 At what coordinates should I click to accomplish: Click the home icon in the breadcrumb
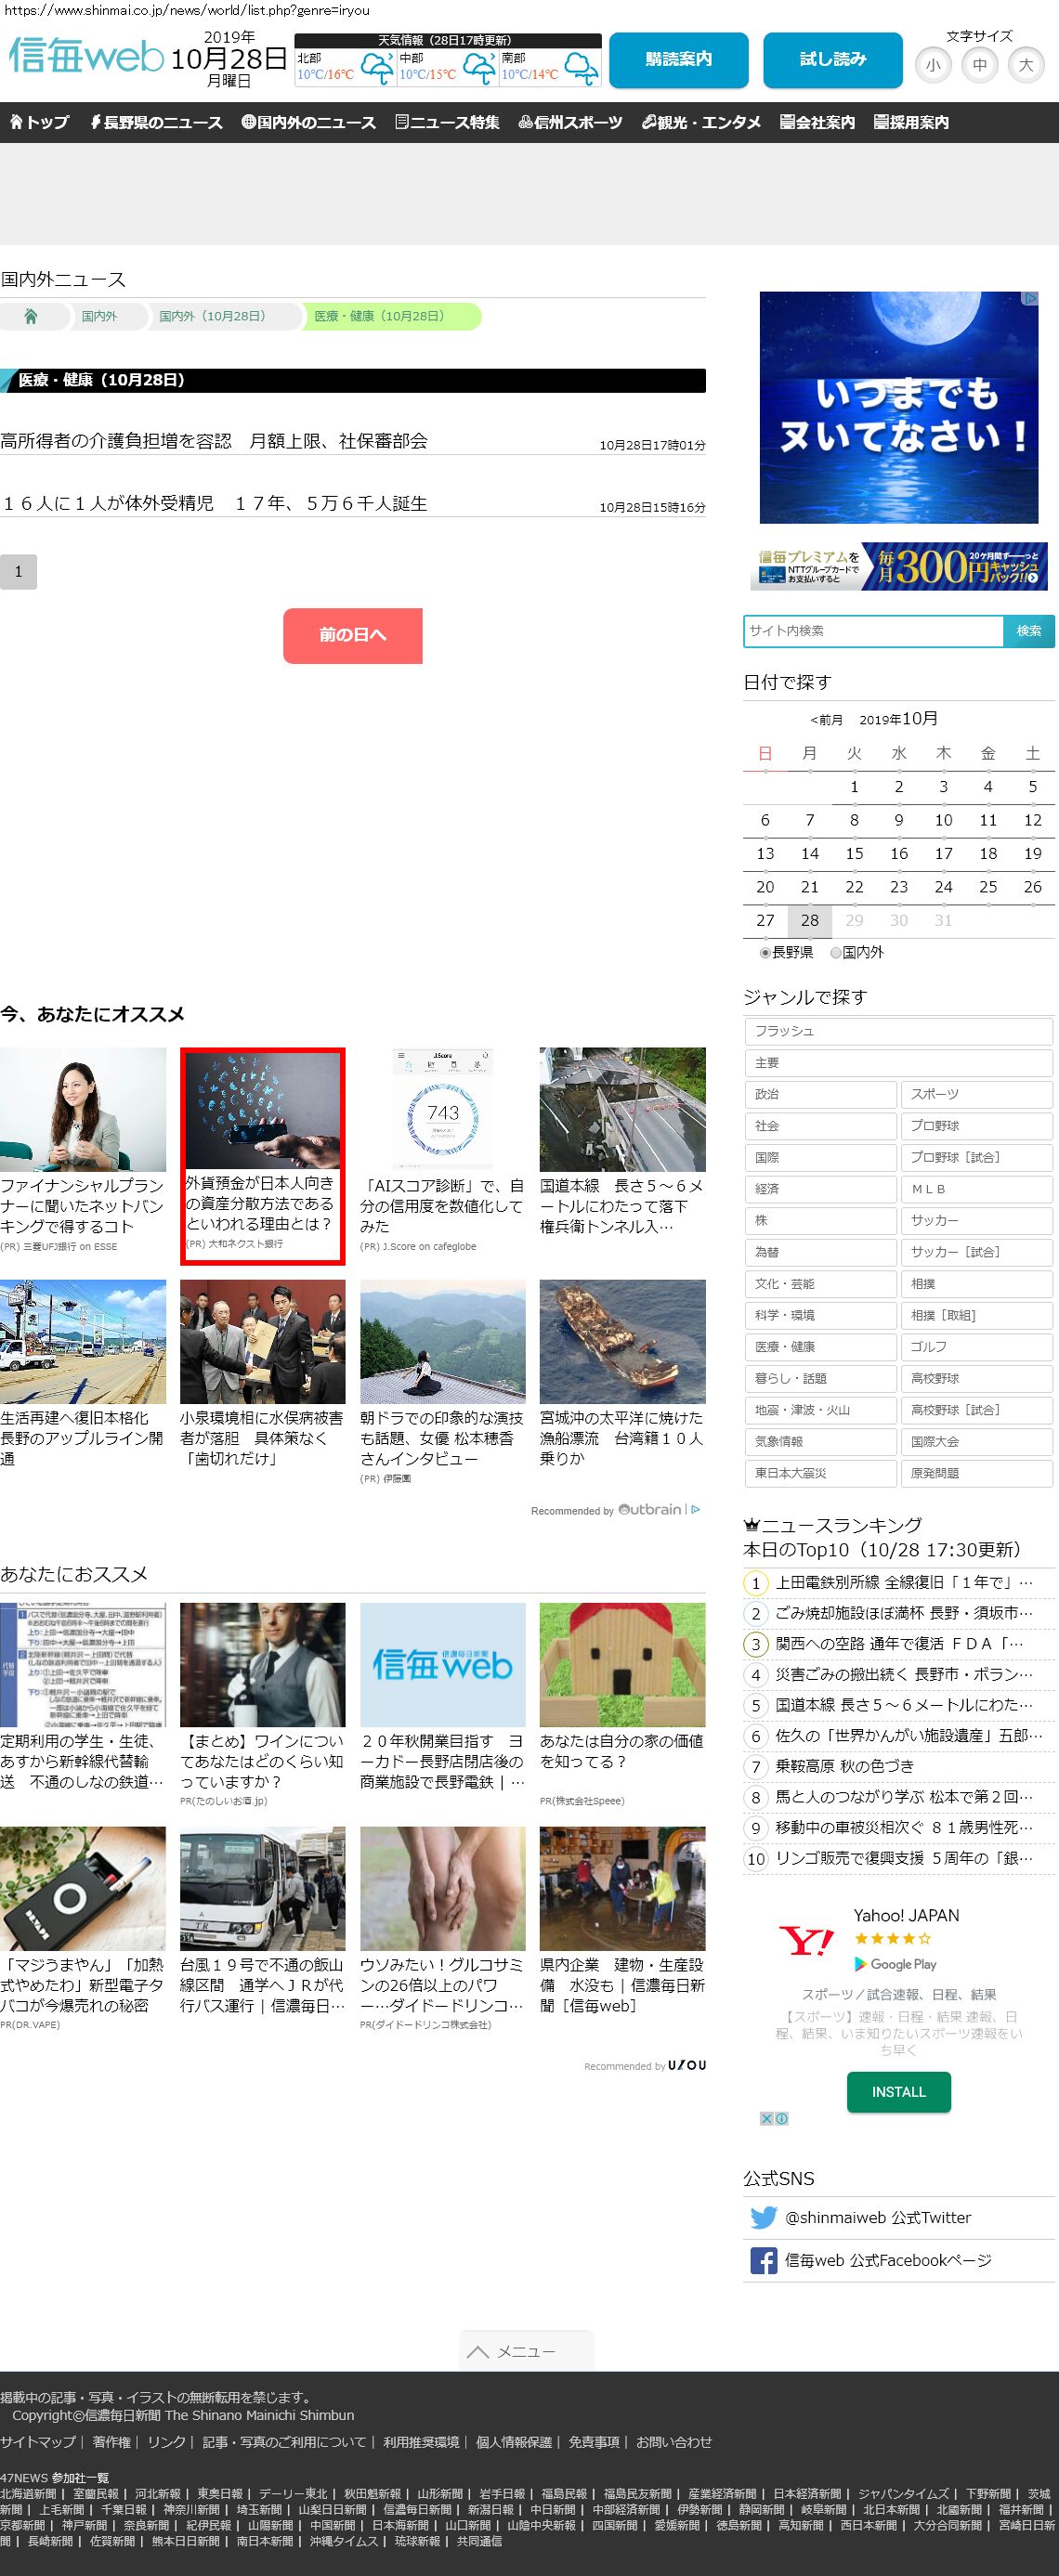(31, 316)
